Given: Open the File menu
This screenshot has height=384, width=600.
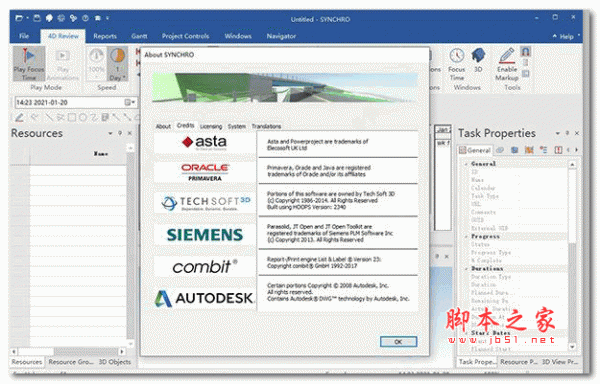Looking at the screenshot, I should click(24, 36).
